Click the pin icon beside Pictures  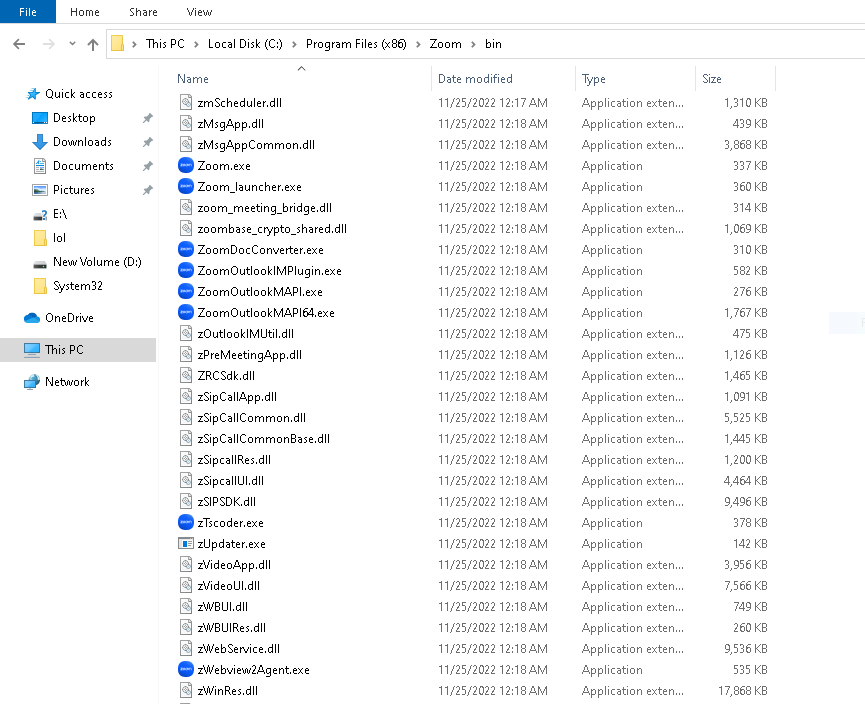click(x=147, y=190)
